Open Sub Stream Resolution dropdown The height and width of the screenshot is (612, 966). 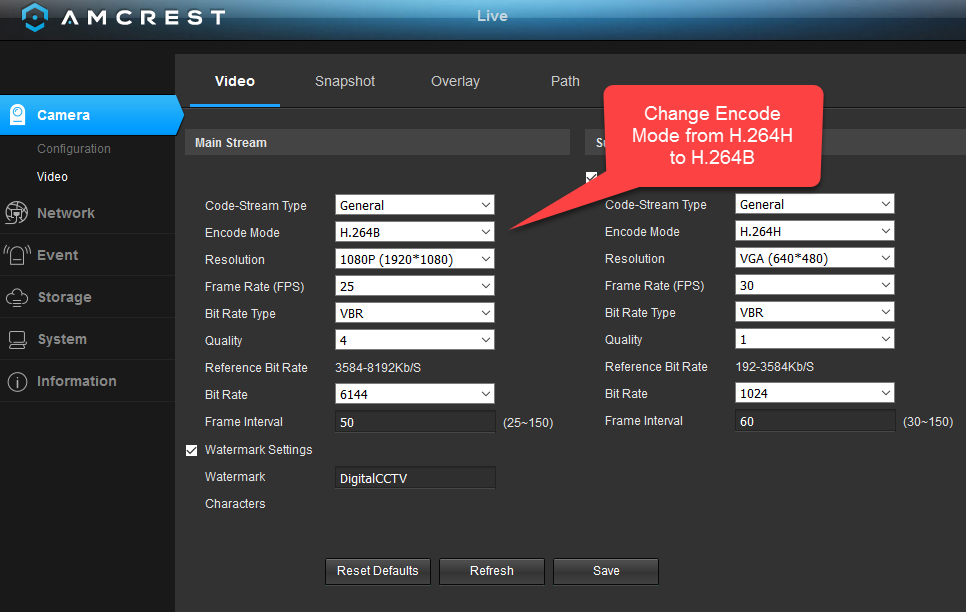tap(814, 259)
